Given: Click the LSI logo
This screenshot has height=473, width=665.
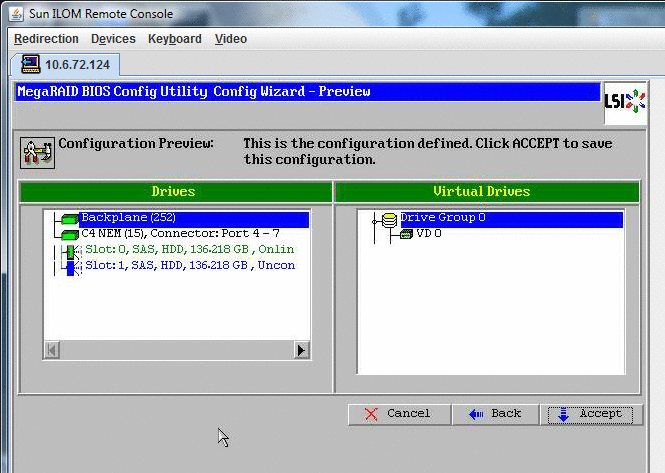Looking at the screenshot, I should 625,102.
